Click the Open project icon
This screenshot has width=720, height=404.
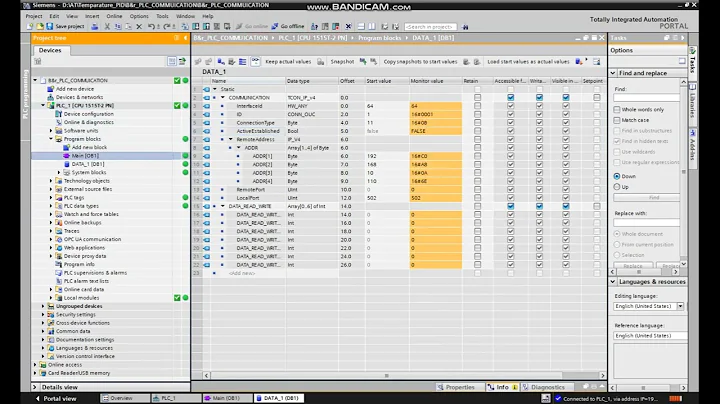[39, 26]
